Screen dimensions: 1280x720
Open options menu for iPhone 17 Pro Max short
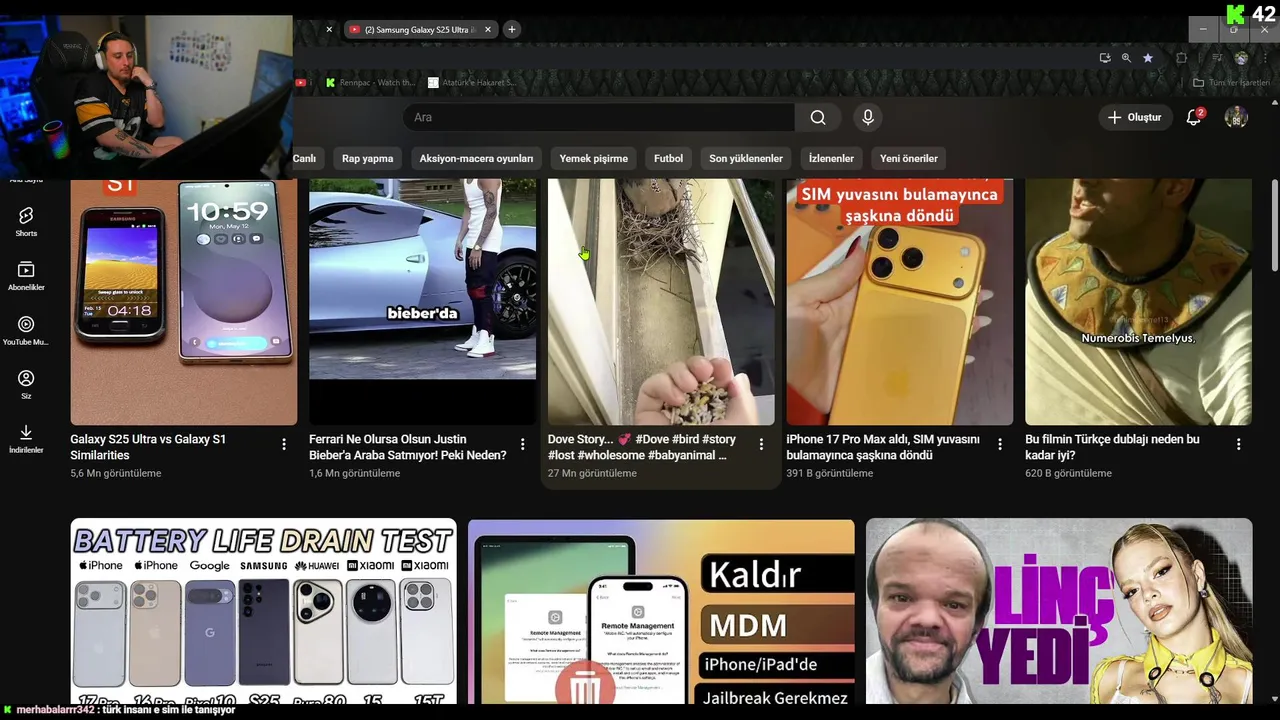1000,444
